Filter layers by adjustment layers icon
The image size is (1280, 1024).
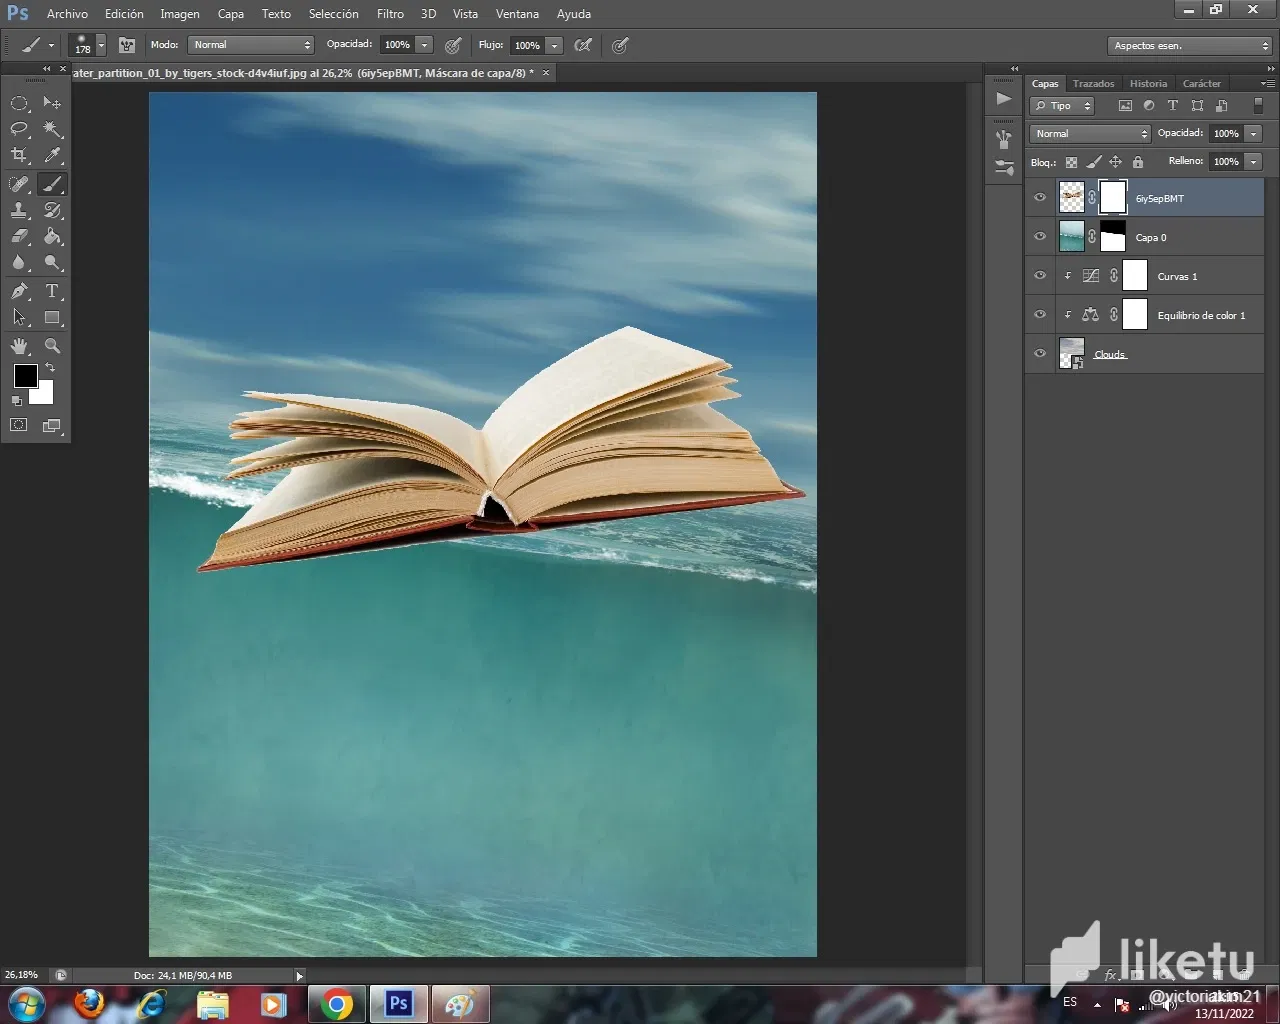1149,106
